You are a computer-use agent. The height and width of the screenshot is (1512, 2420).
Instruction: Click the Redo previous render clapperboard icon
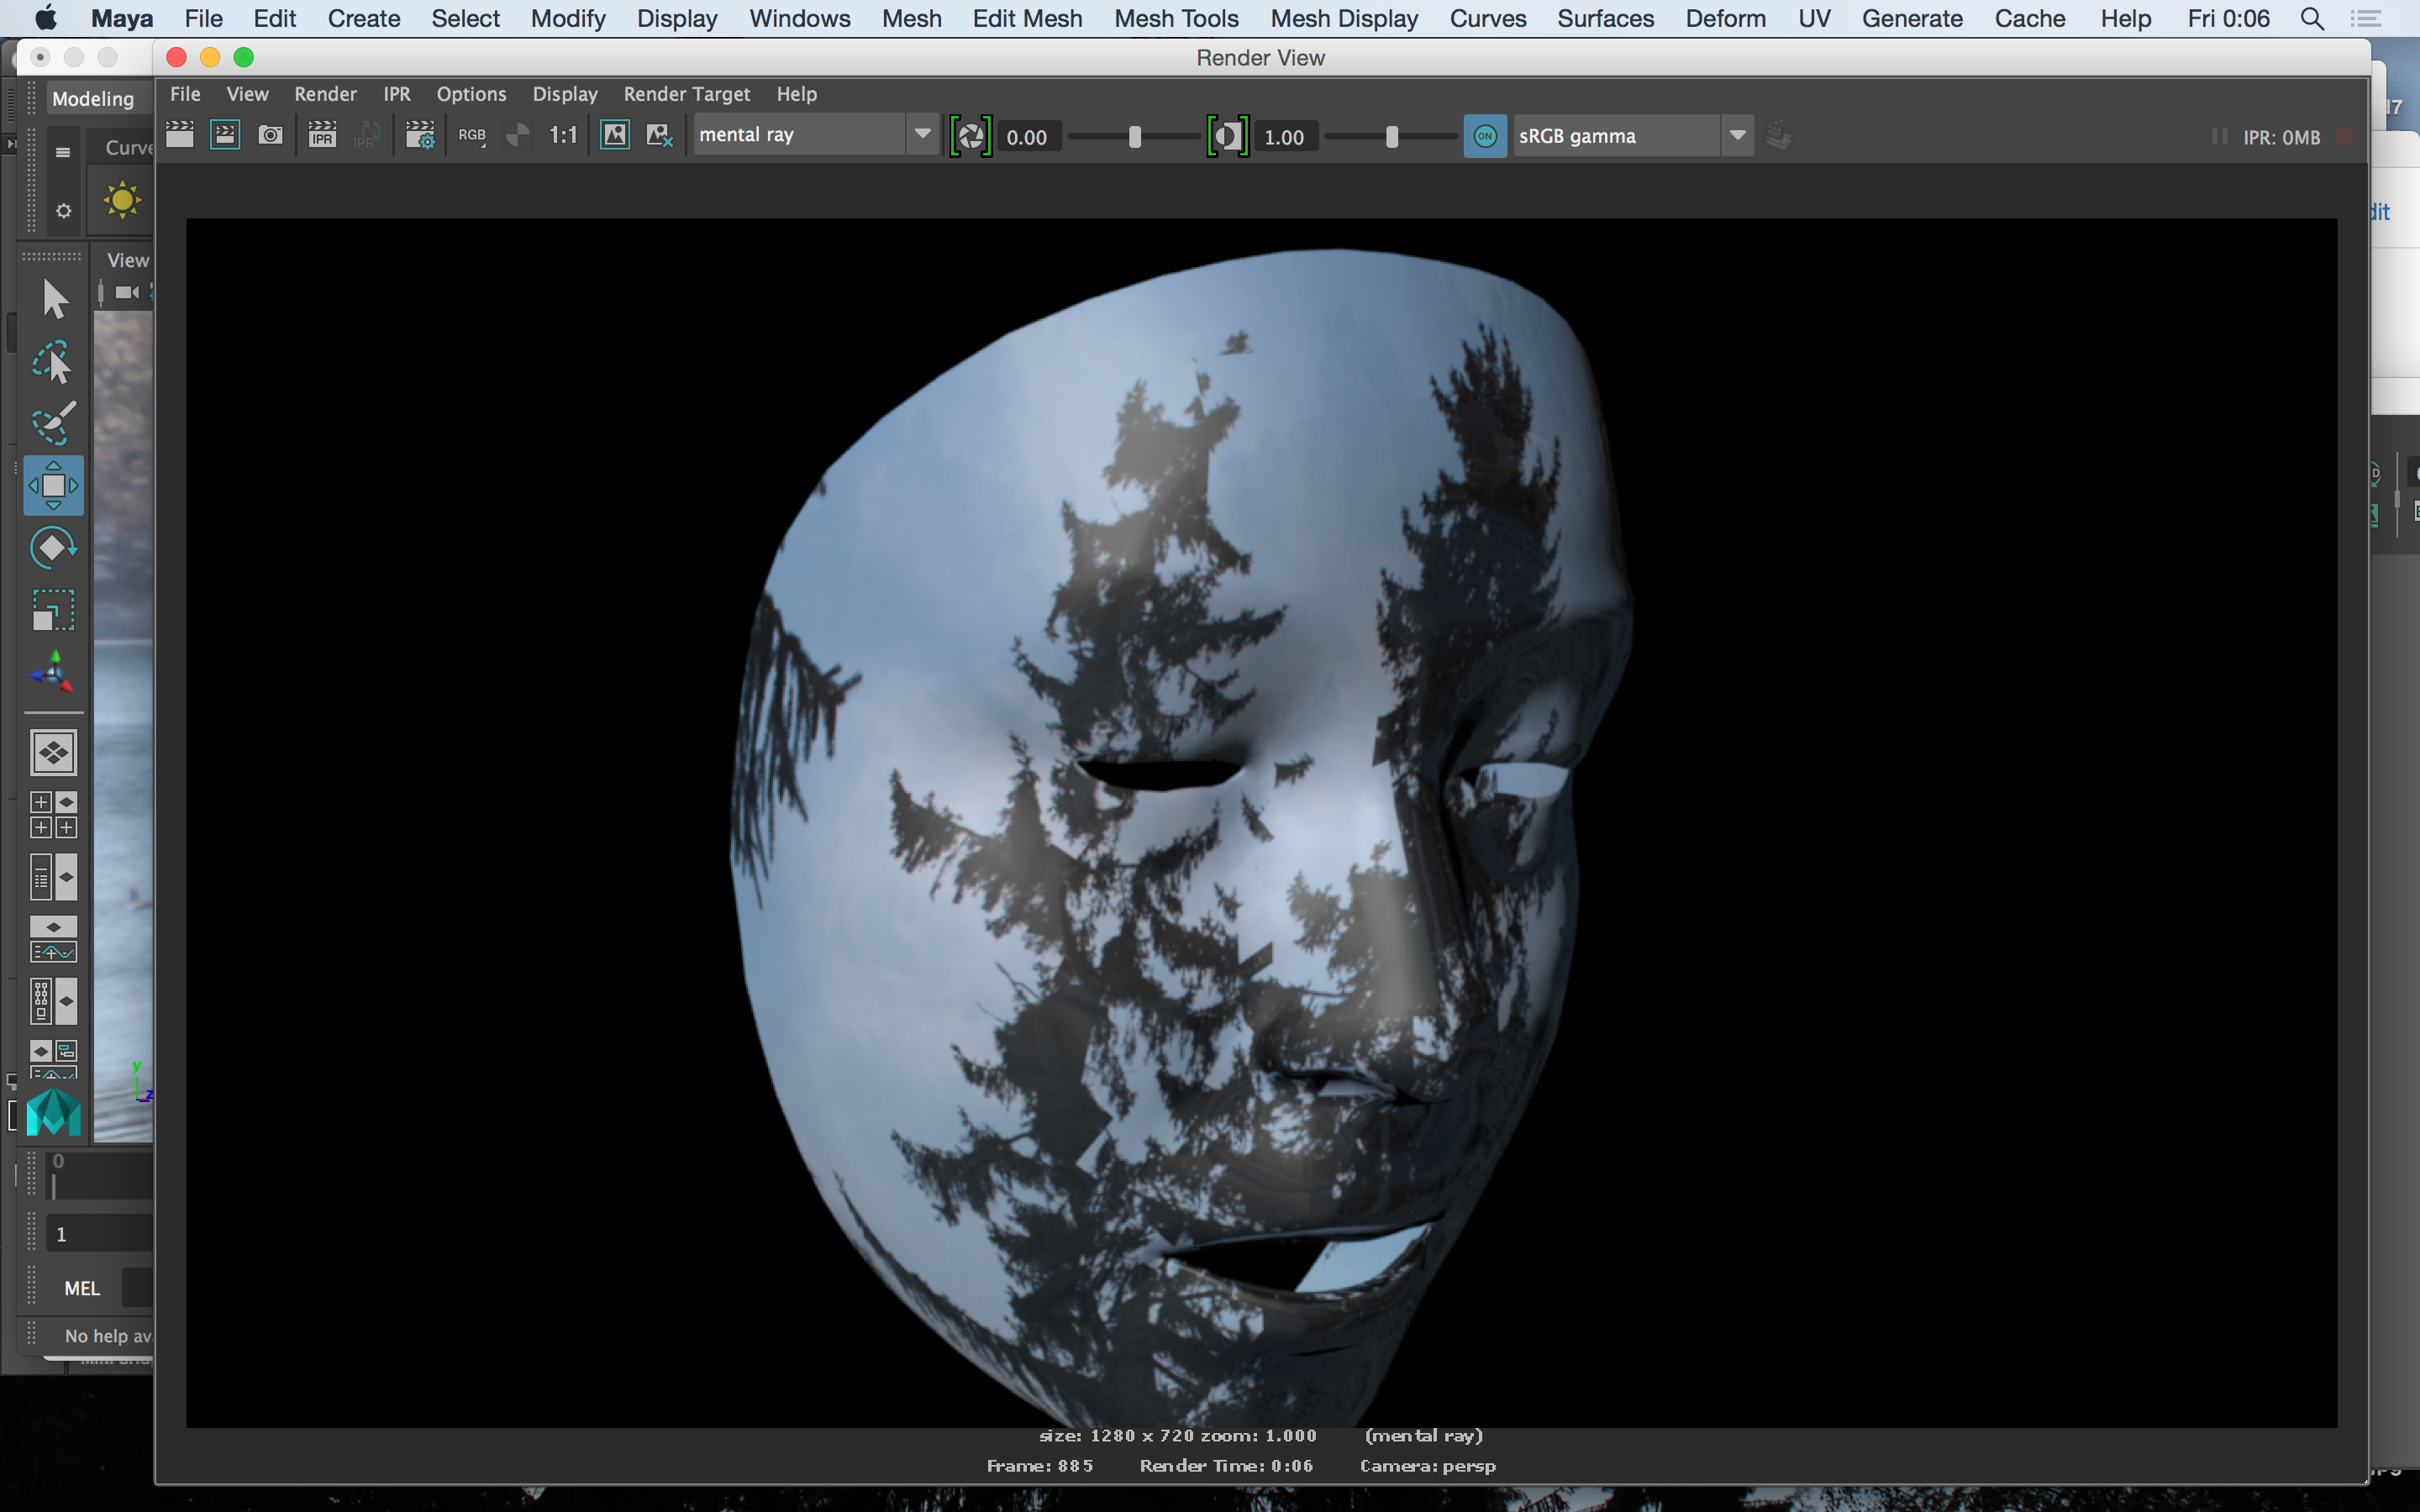pyautogui.click(x=180, y=135)
